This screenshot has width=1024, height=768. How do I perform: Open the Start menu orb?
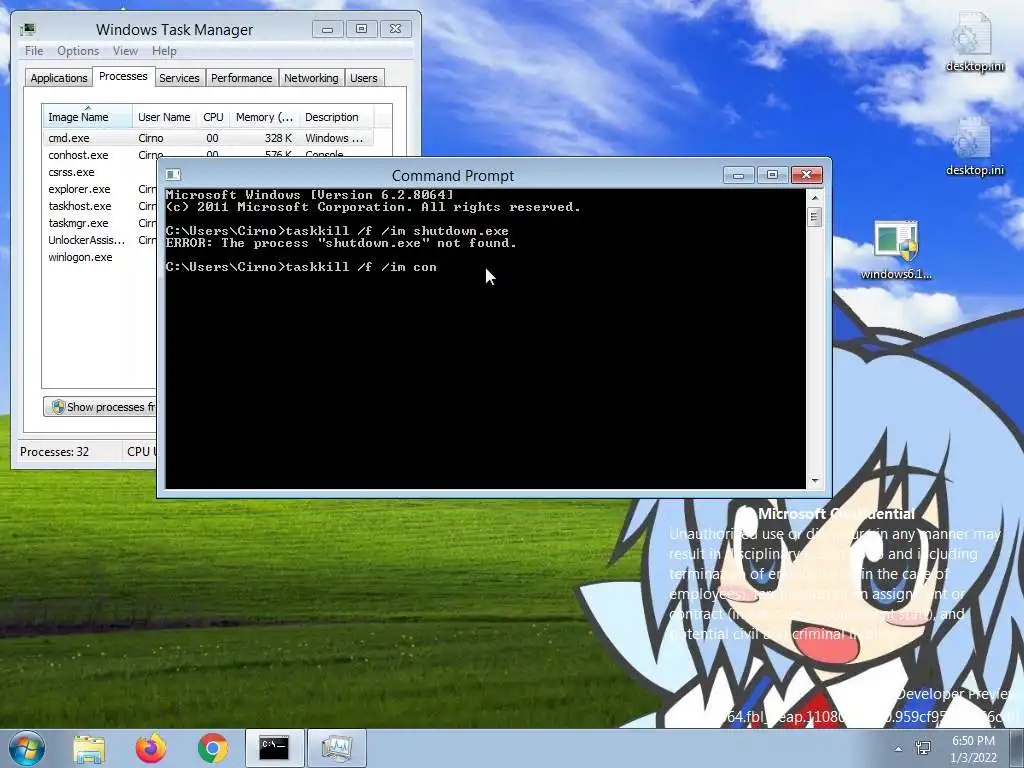(x=27, y=748)
